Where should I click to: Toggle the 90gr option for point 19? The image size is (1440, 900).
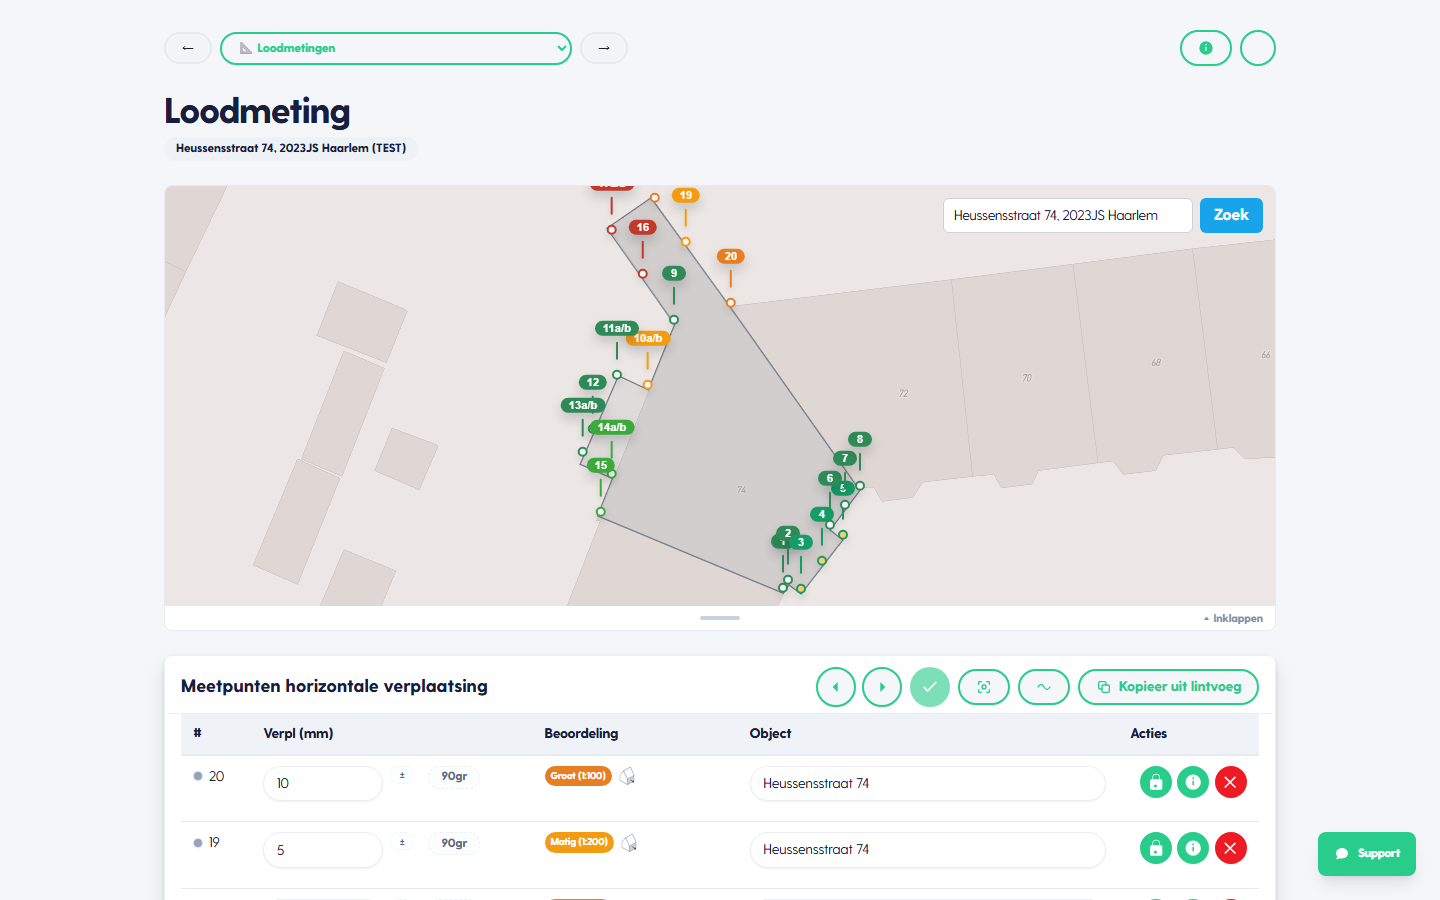(454, 843)
